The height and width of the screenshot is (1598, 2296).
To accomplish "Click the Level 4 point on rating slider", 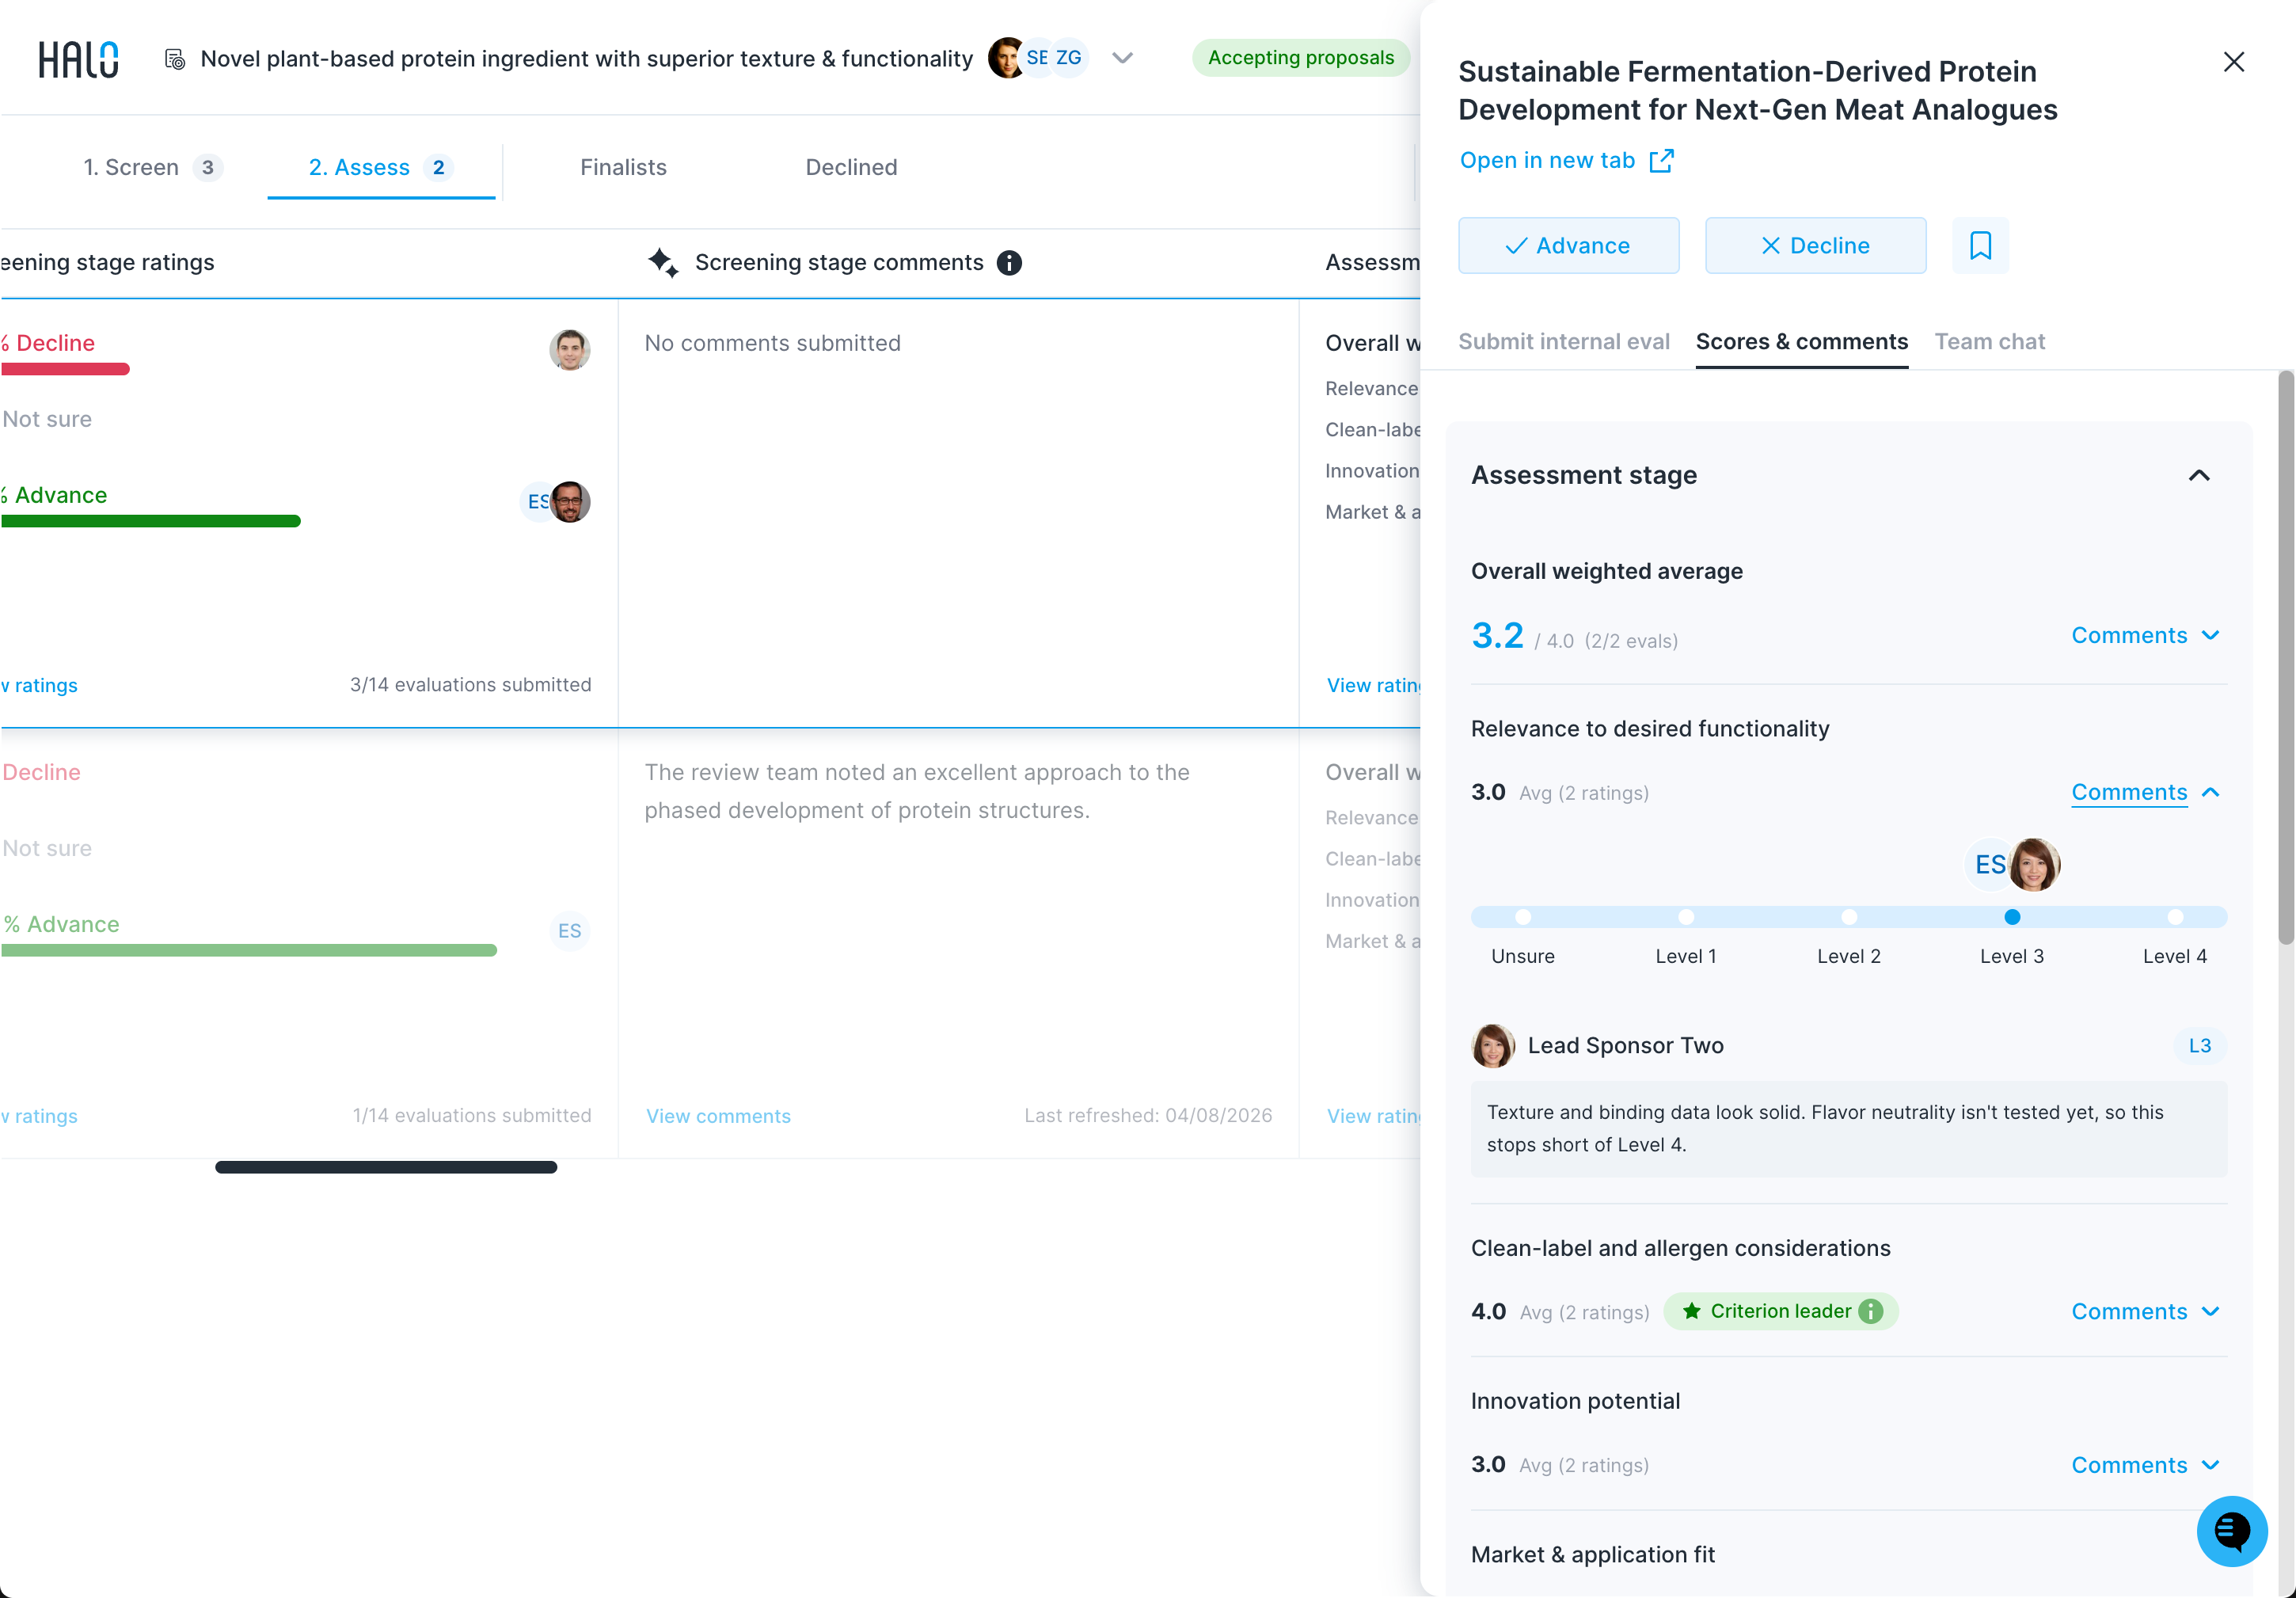I will 2175,917.
